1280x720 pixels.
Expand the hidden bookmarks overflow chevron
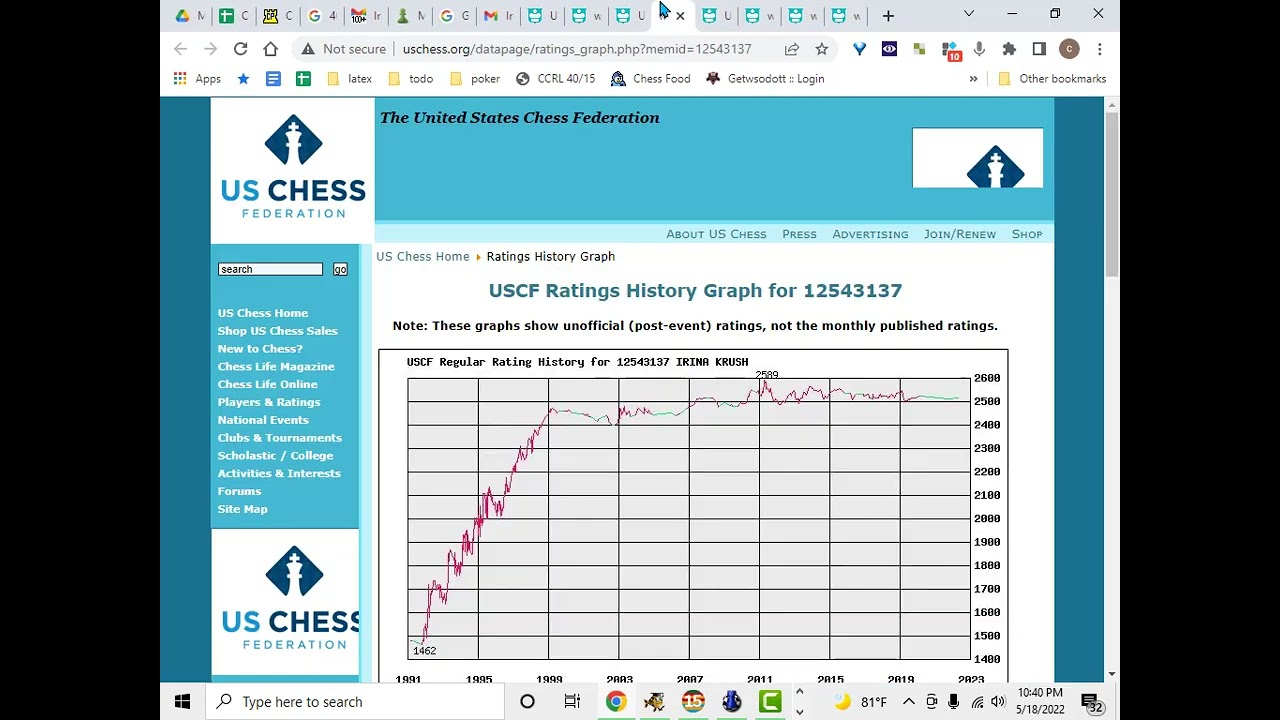pyautogui.click(x=973, y=79)
